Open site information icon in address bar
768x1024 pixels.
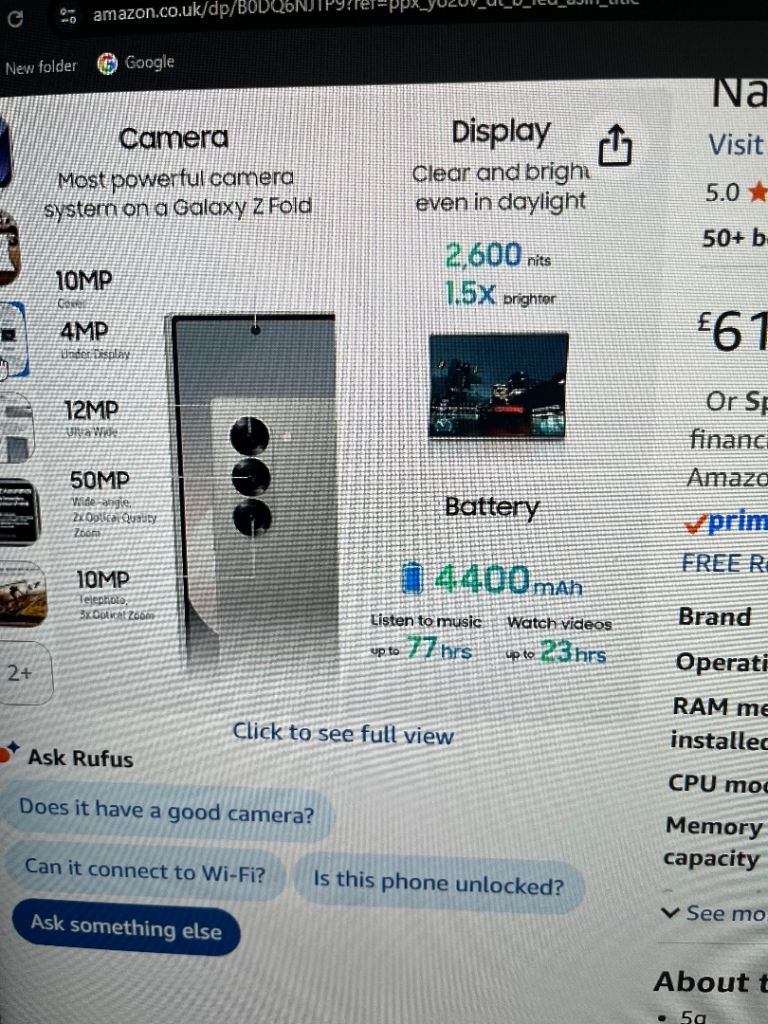coord(68,15)
